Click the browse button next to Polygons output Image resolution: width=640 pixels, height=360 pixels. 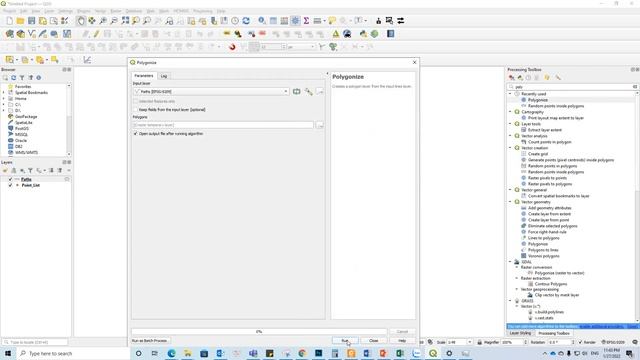tap(320, 125)
